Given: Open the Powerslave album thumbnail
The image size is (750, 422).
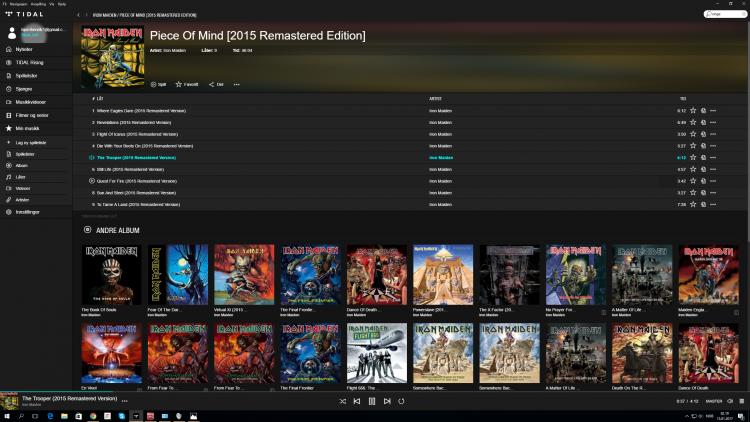Looking at the screenshot, I should point(443,274).
